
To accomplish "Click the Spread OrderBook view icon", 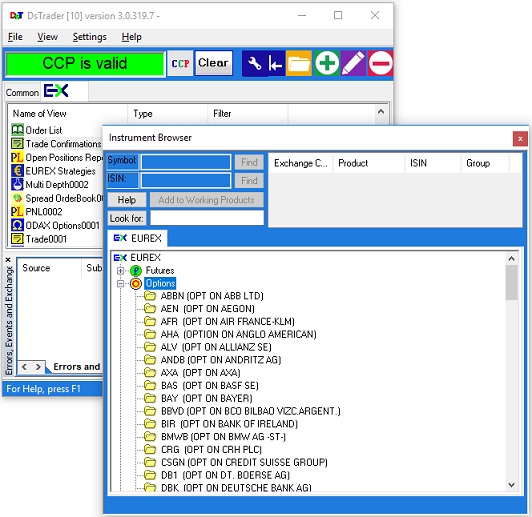I will pyautogui.click(x=17, y=198).
